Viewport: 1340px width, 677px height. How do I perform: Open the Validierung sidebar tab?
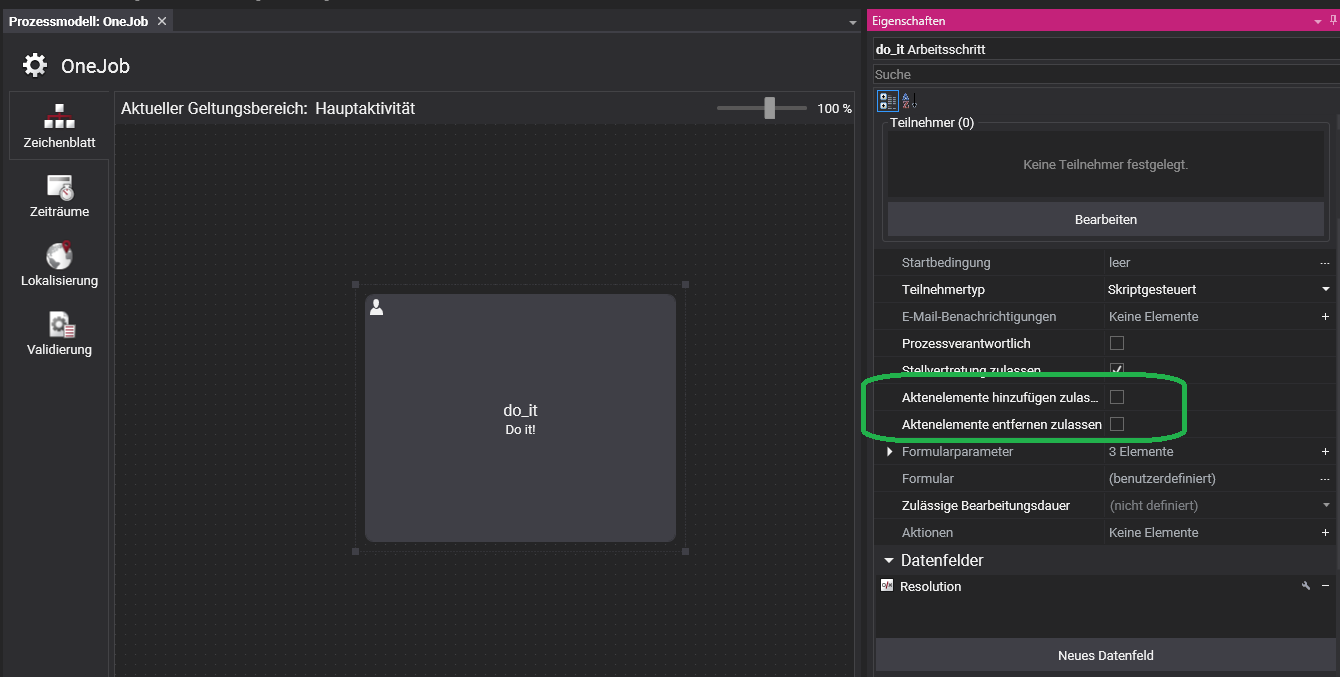coord(59,333)
